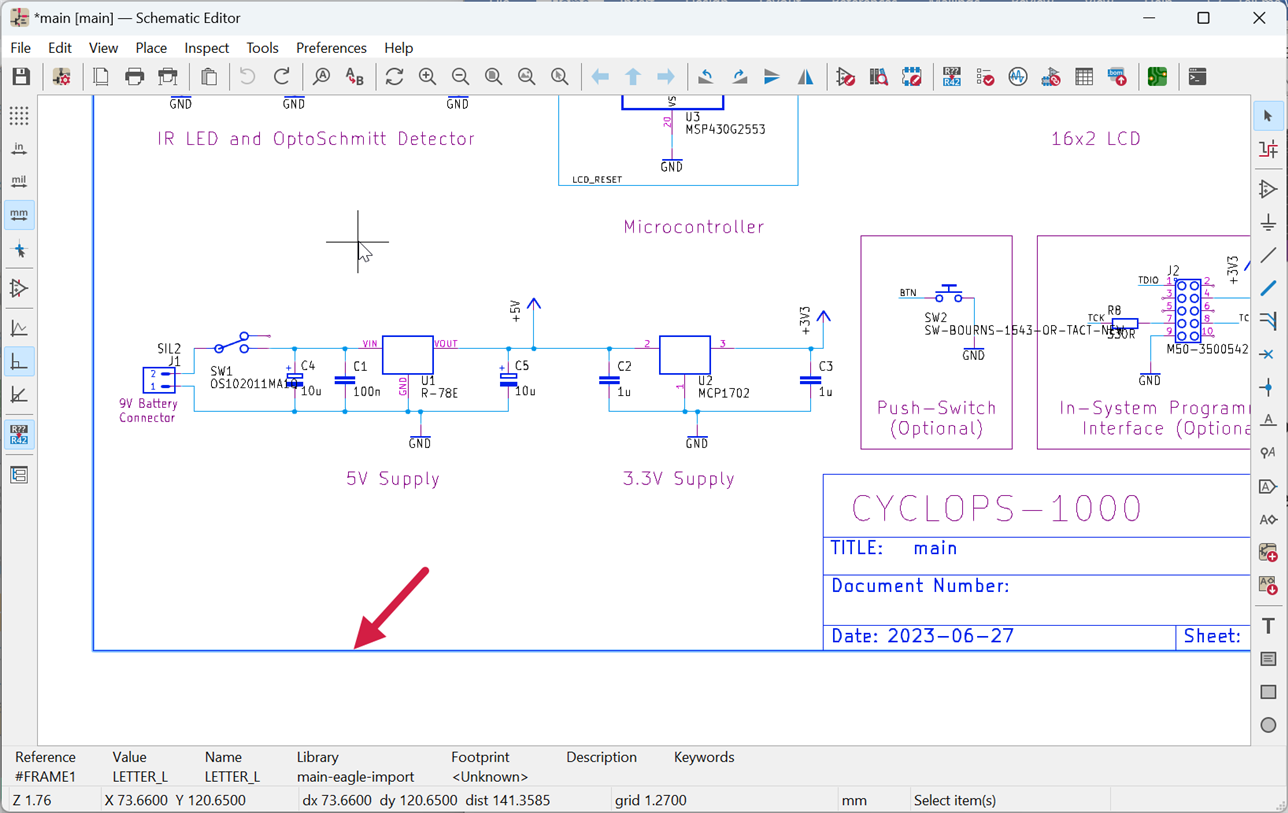Choose the Add Power Port tool
1288x813 pixels.
pyautogui.click(x=1268, y=222)
